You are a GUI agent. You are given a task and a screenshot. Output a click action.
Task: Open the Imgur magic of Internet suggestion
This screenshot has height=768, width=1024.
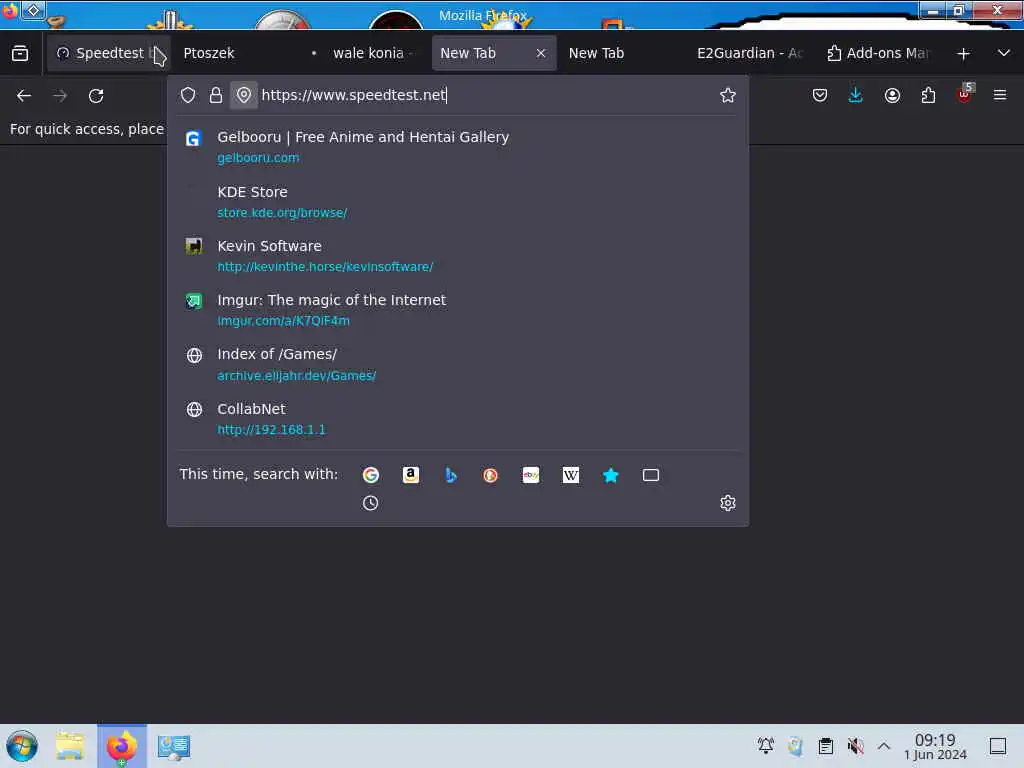click(457, 310)
